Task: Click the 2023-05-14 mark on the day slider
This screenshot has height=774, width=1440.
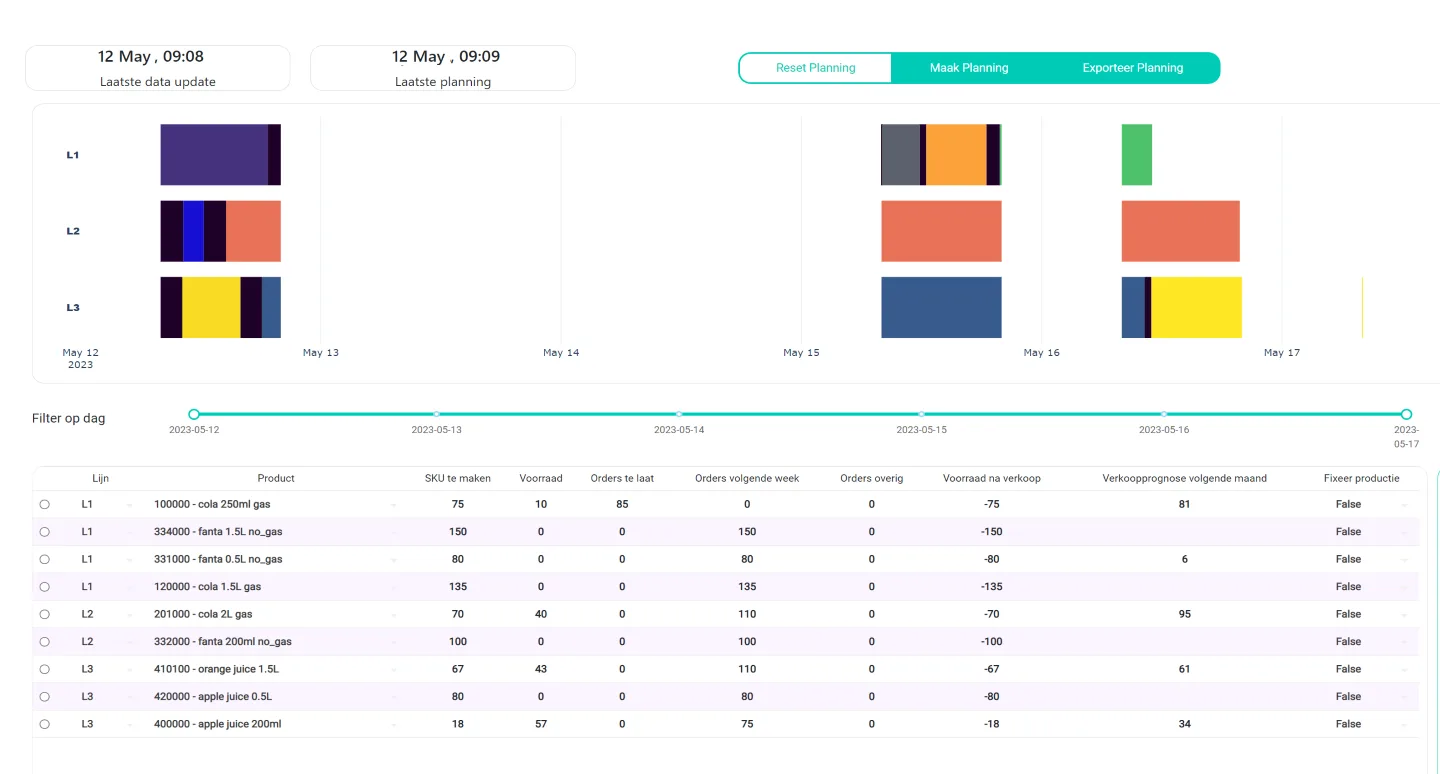Action: 679,414
